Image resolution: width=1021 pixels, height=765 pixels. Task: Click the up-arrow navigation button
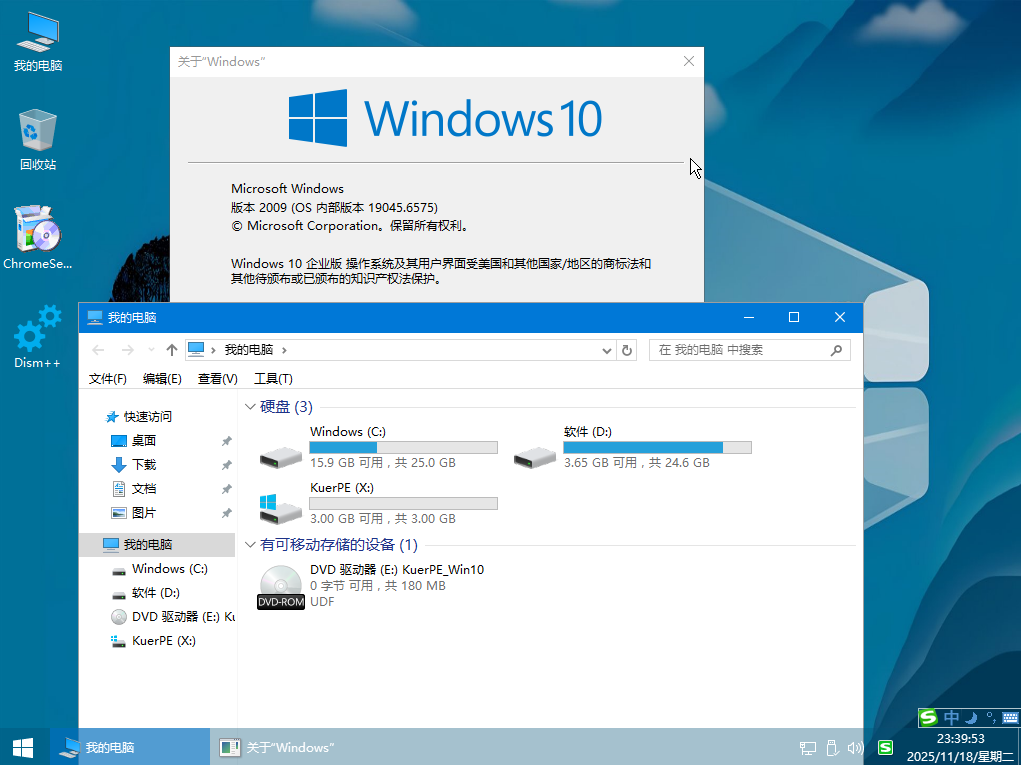click(172, 350)
